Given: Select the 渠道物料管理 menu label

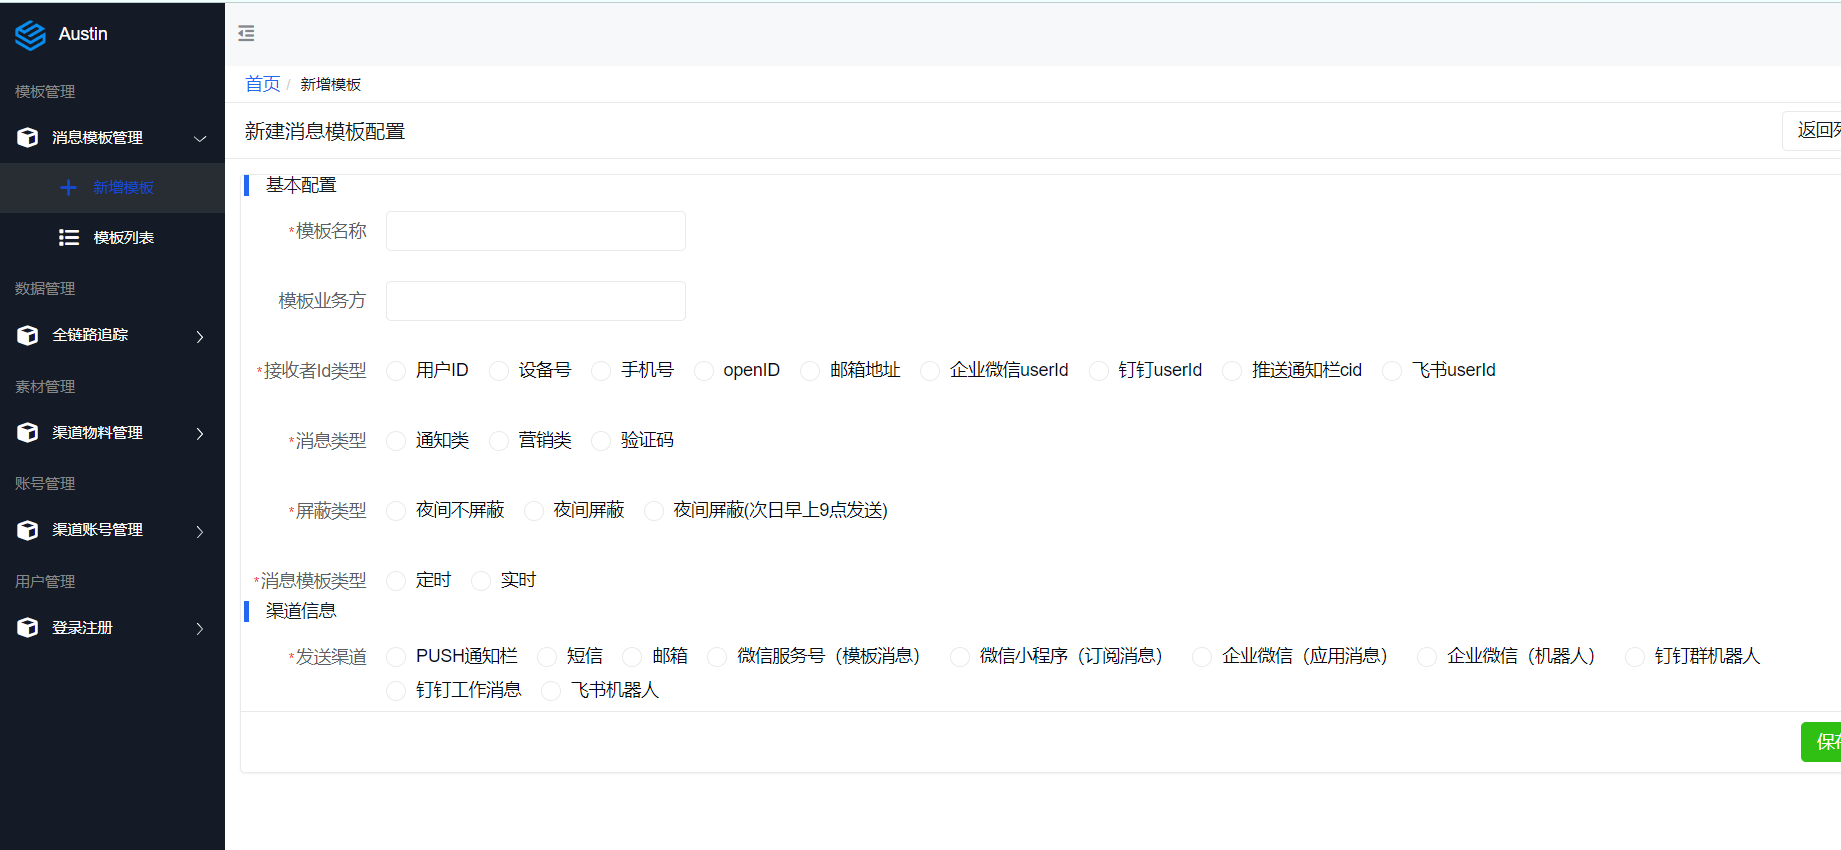Looking at the screenshot, I should [x=97, y=432].
